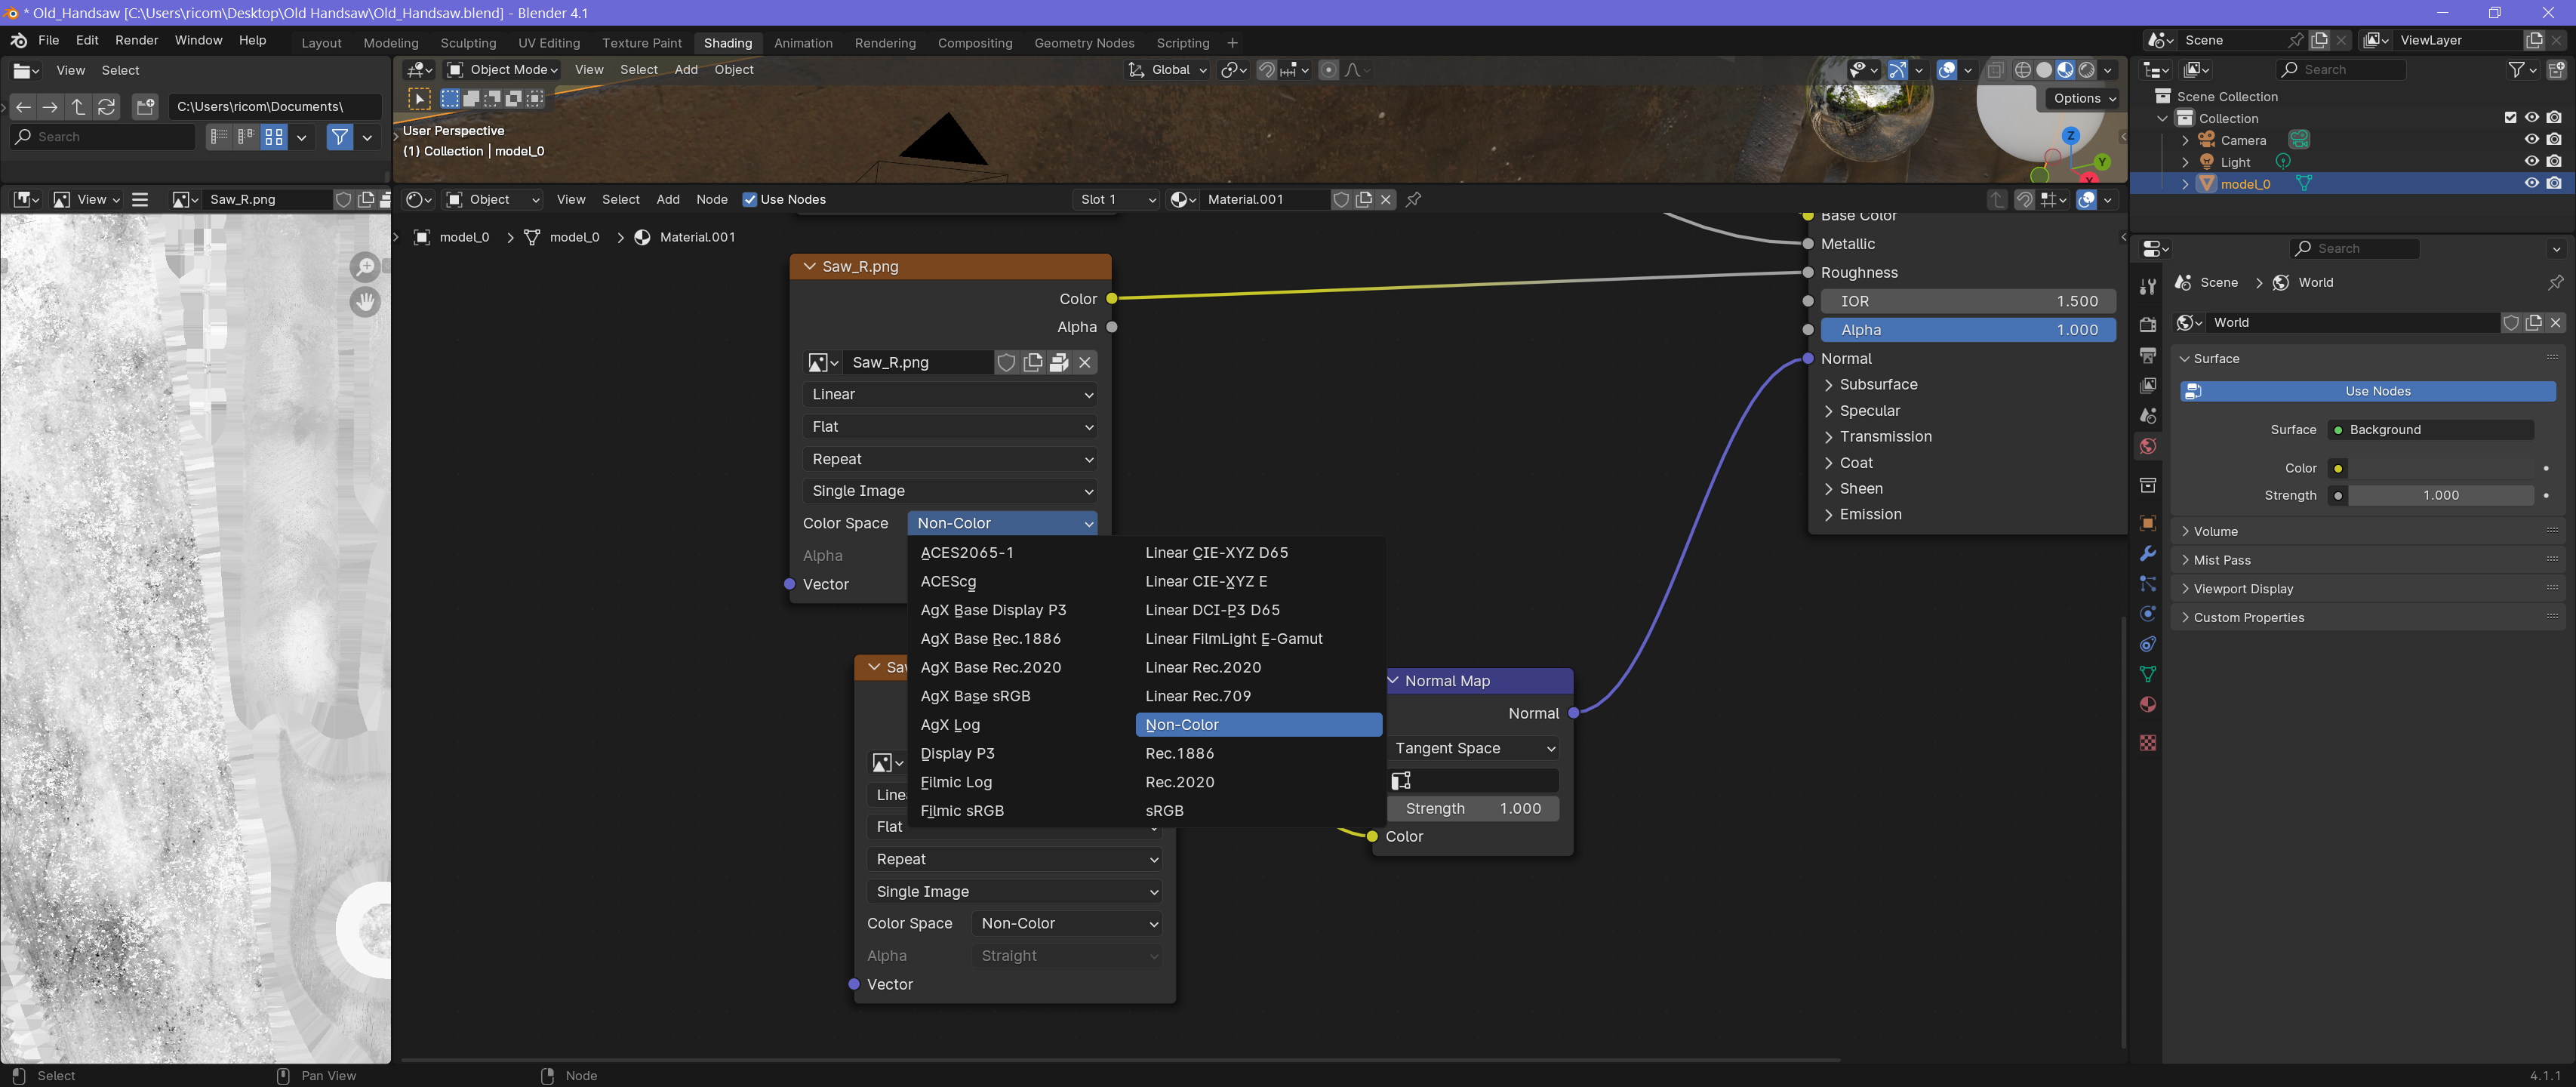Open the Tool properties tab in sidebar
The image size is (2576, 1087).
click(x=2148, y=287)
